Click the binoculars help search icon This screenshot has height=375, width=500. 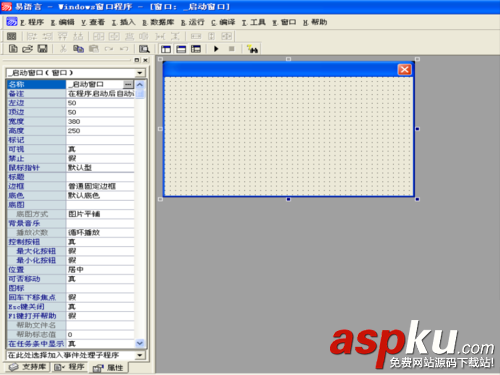(x=252, y=49)
